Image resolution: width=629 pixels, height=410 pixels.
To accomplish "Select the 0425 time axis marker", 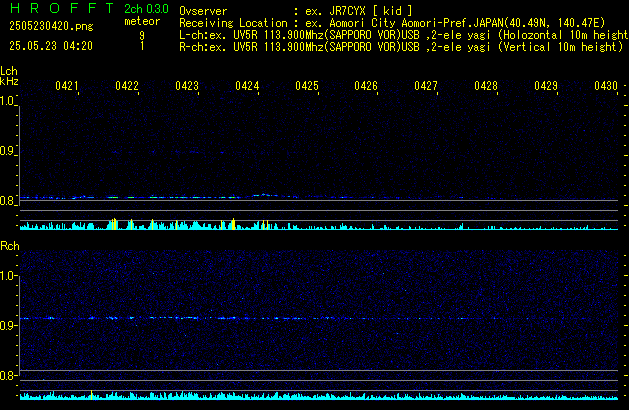I will point(307,86).
